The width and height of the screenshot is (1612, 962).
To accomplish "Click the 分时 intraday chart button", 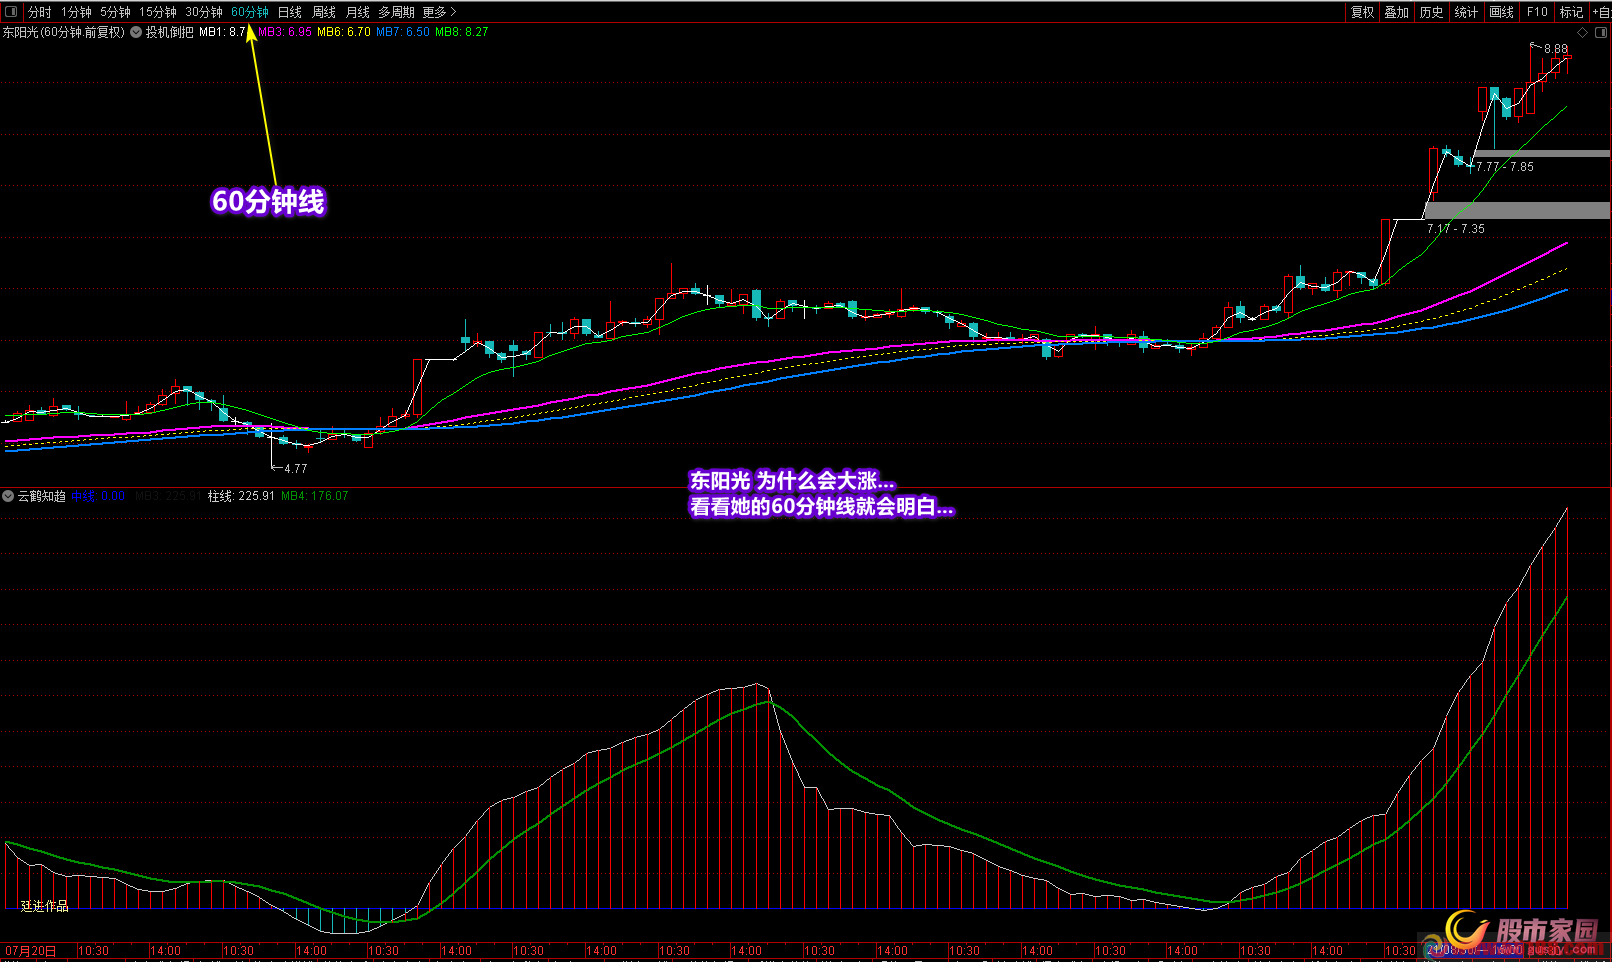I will point(39,12).
